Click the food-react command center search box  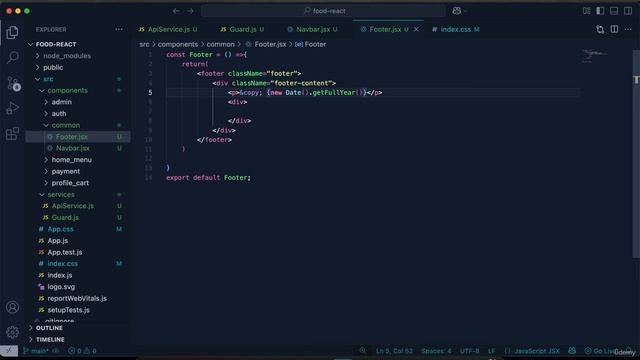(323, 11)
